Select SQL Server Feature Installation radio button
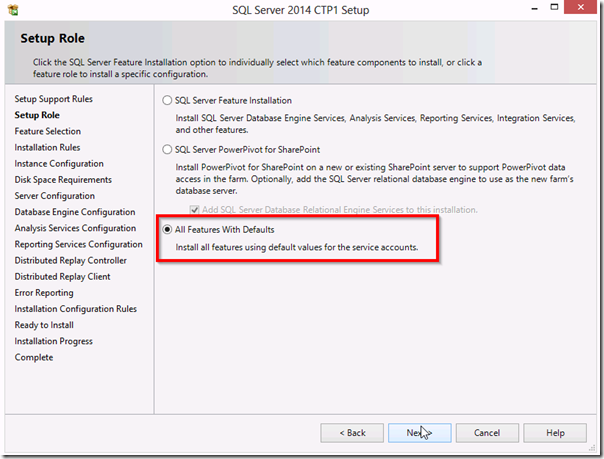Screen dimensions: 604x459 click(x=167, y=101)
